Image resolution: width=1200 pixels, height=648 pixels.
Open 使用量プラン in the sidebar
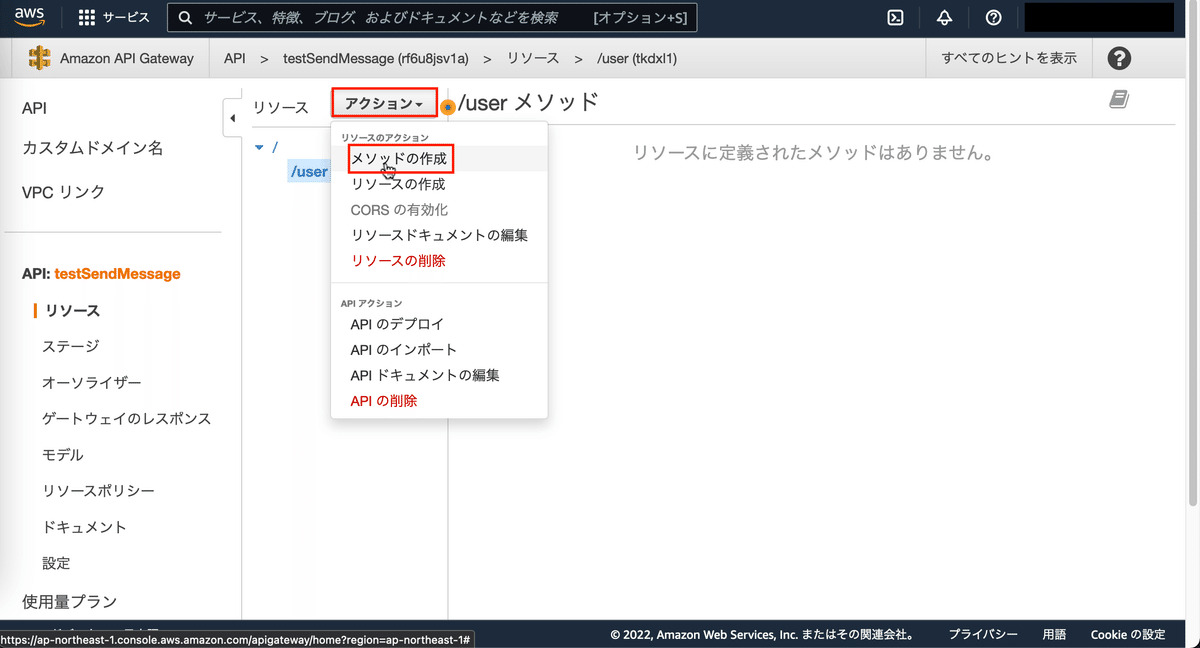[69, 601]
